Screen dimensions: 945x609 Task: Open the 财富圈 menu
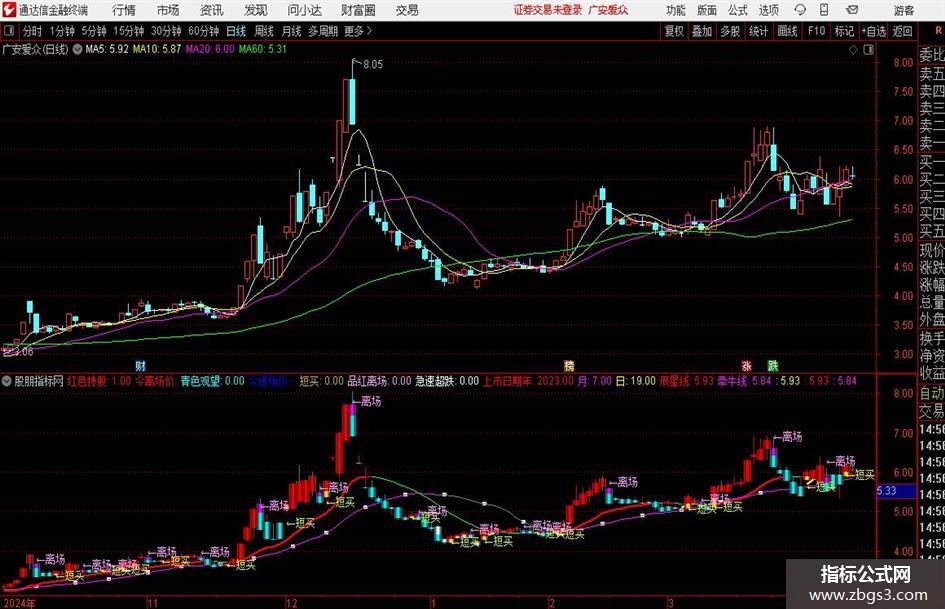click(358, 10)
